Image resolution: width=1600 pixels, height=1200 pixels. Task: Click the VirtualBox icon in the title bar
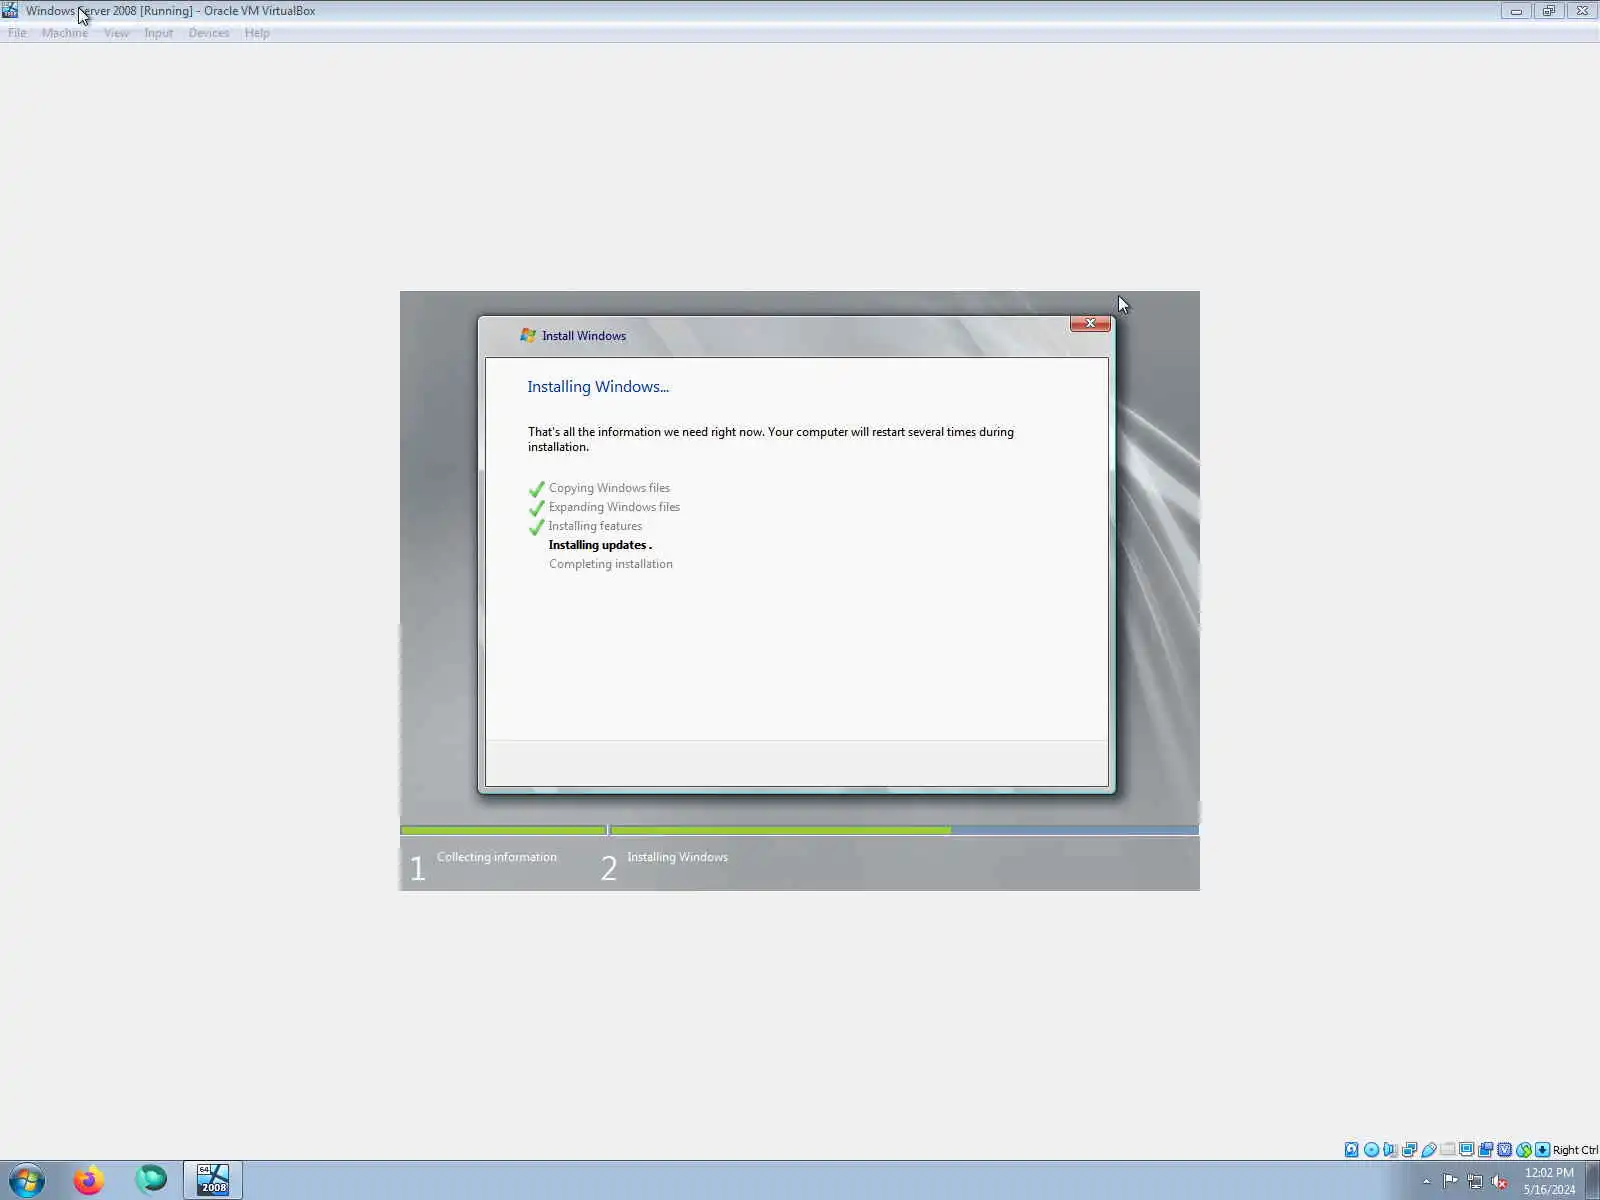10,11
